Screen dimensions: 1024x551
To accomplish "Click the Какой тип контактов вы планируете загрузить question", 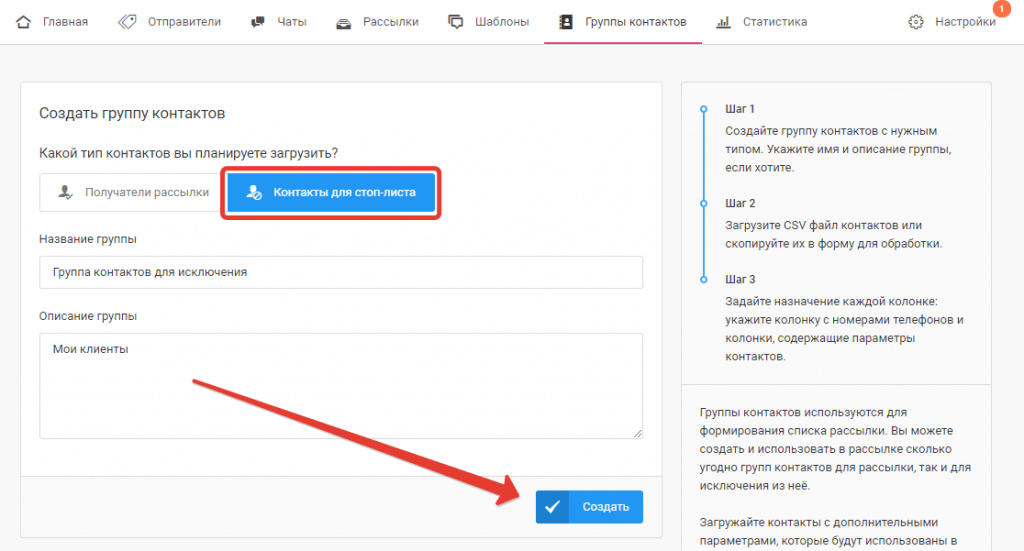I will (189, 153).
